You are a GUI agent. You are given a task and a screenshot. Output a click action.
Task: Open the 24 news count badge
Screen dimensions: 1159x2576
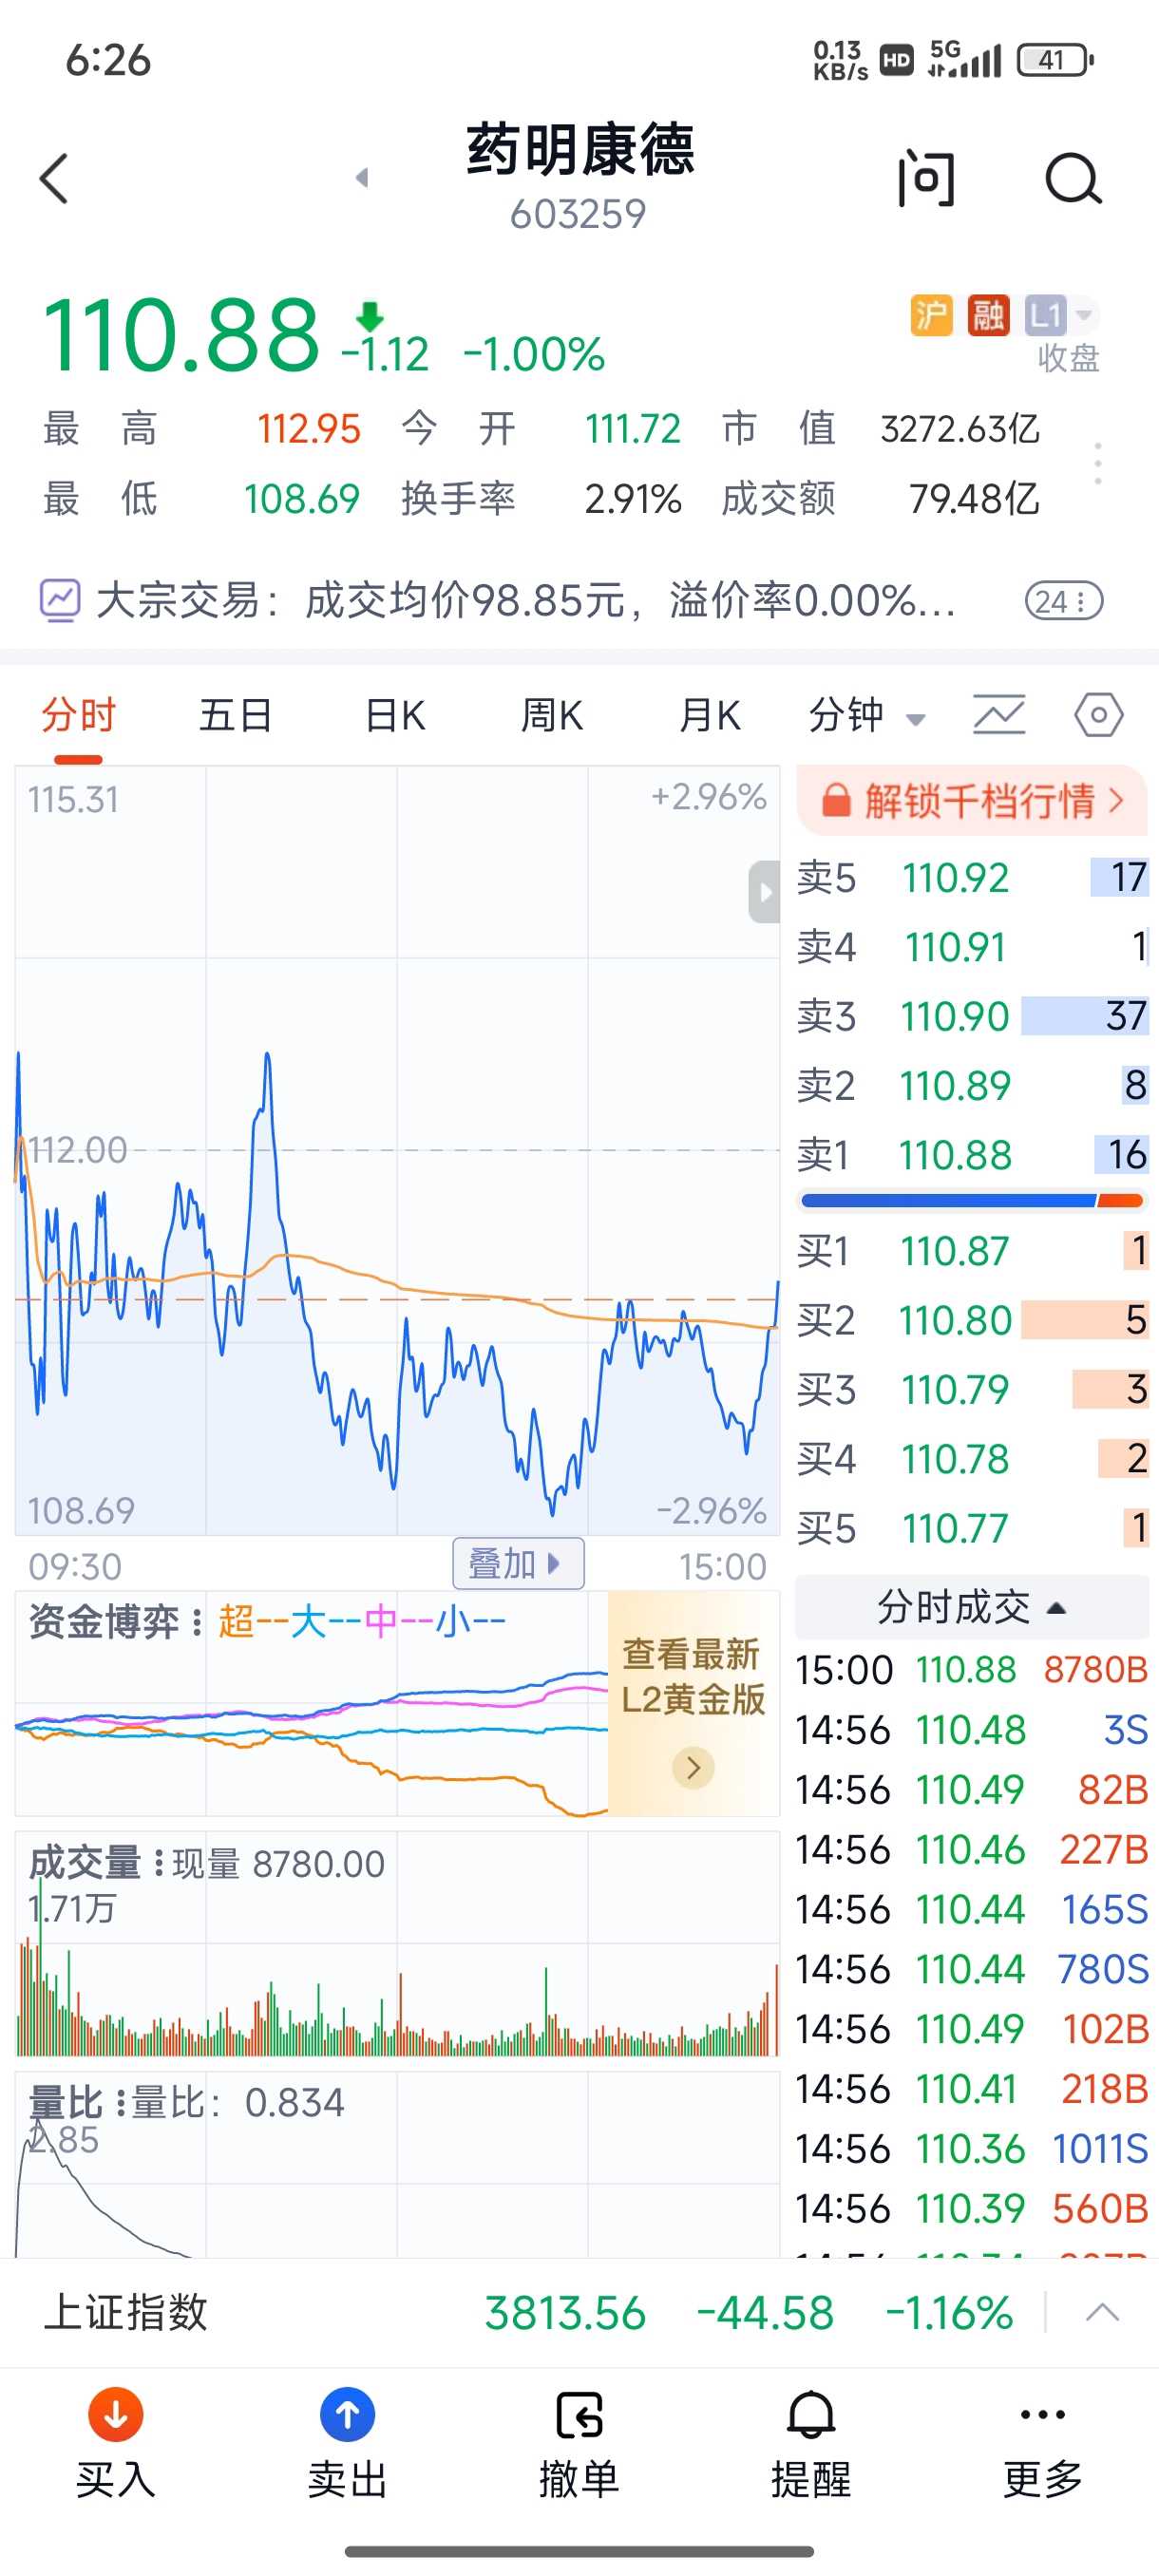pyautogui.click(x=1063, y=601)
